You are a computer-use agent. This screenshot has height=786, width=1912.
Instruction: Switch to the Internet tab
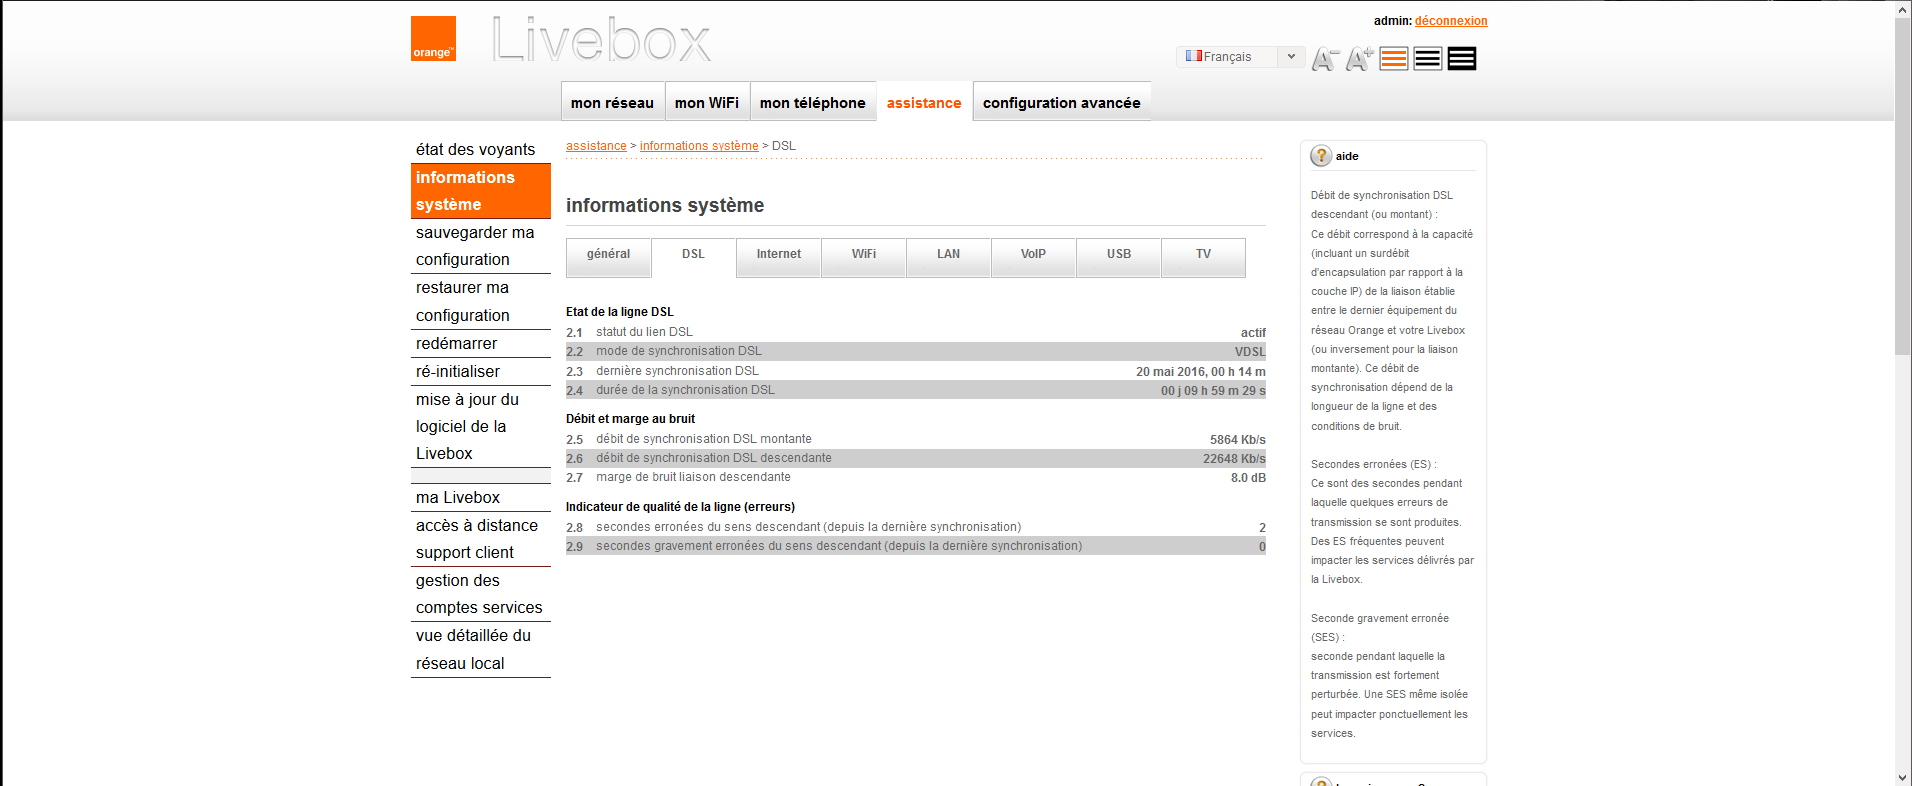(x=778, y=256)
